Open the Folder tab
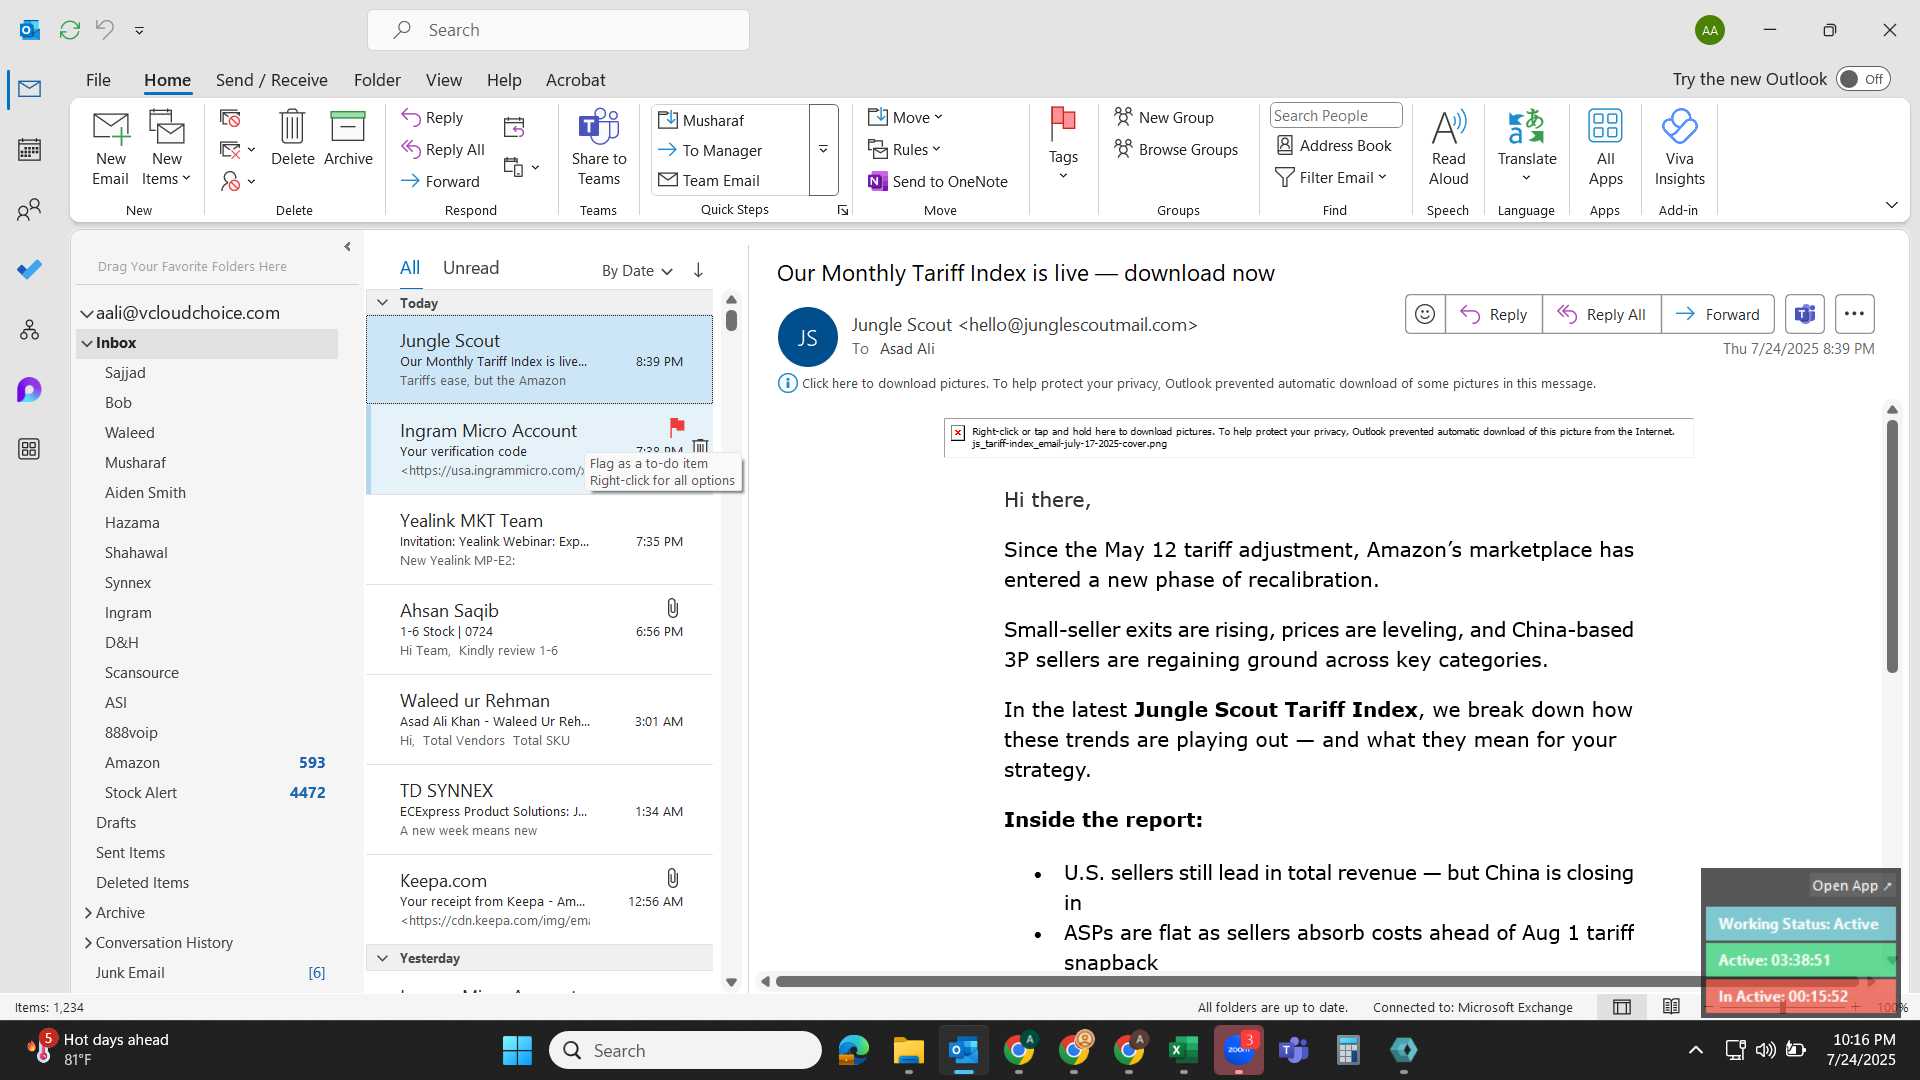The width and height of the screenshot is (1920, 1080). (377, 80)
